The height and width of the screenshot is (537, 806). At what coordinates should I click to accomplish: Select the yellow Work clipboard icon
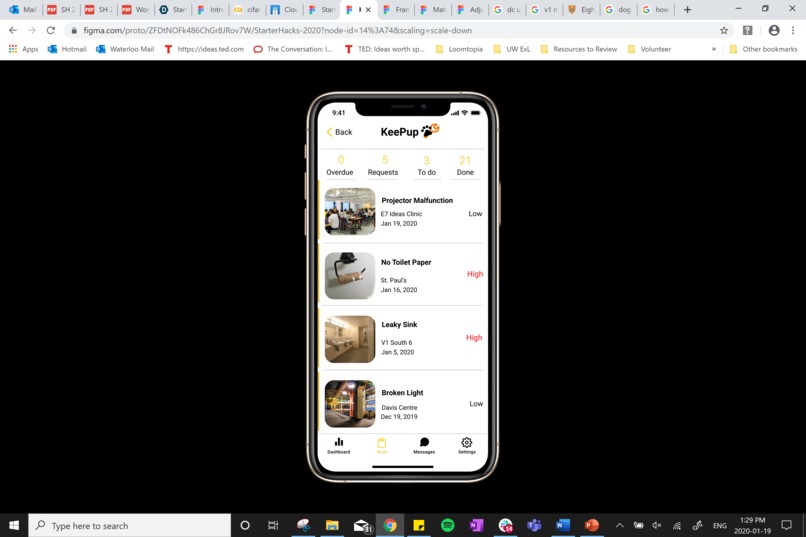(x=381, y=445)
